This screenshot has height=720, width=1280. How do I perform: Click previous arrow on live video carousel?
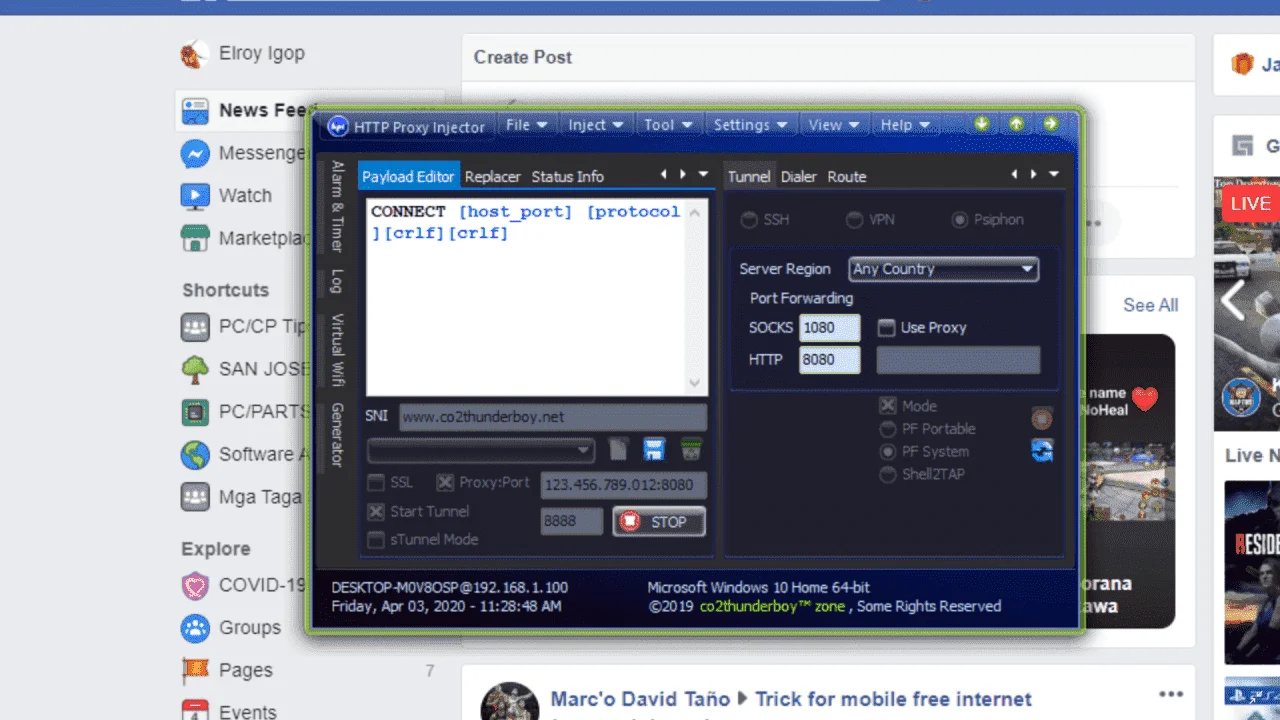click(1232, 300)
